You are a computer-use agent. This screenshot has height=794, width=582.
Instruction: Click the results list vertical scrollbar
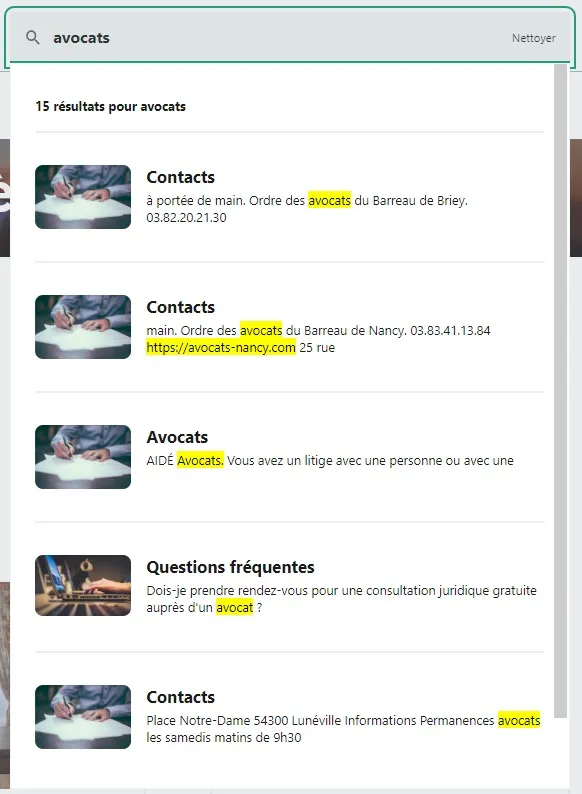point(560,390)
